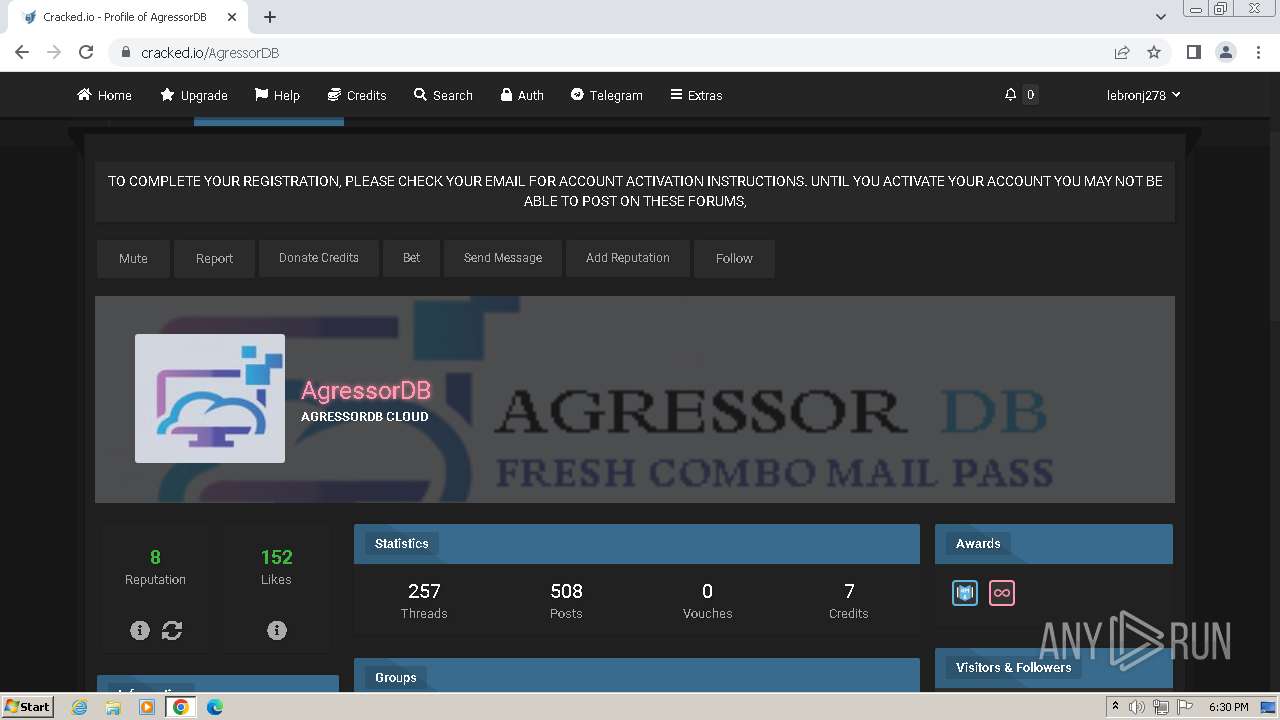
Task: Click the 7 Credits count
Action: point(849,591)
